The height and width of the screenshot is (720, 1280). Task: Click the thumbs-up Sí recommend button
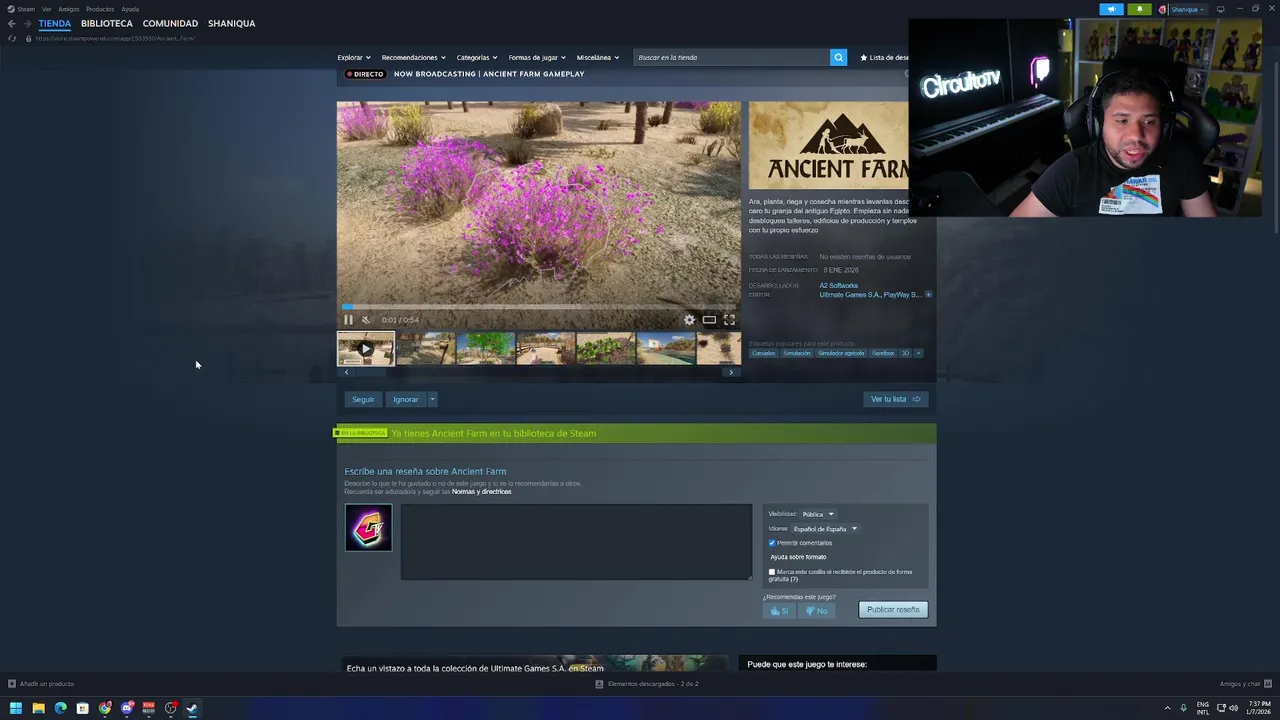tap(779, 610)
